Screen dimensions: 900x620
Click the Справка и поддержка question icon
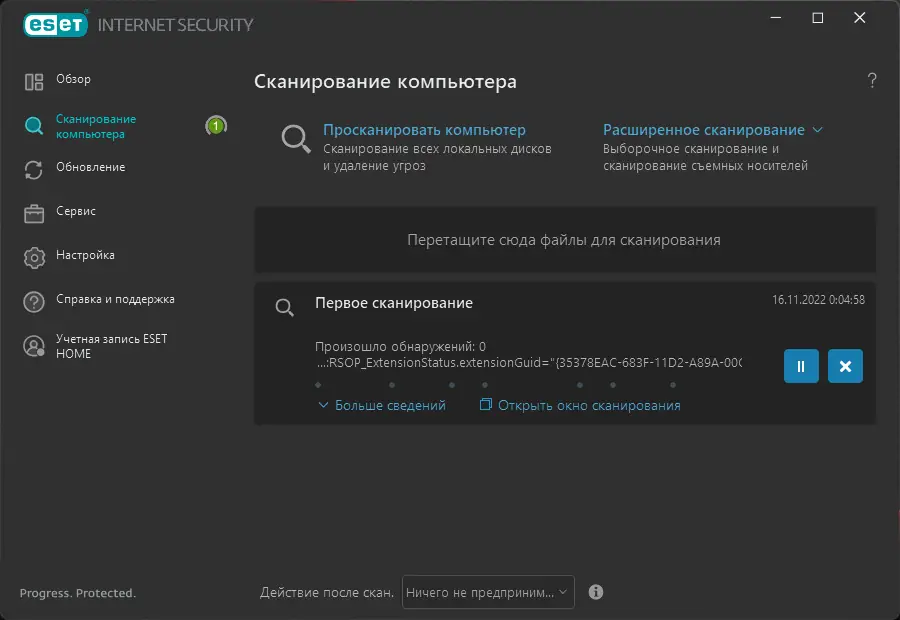point(34,301)
